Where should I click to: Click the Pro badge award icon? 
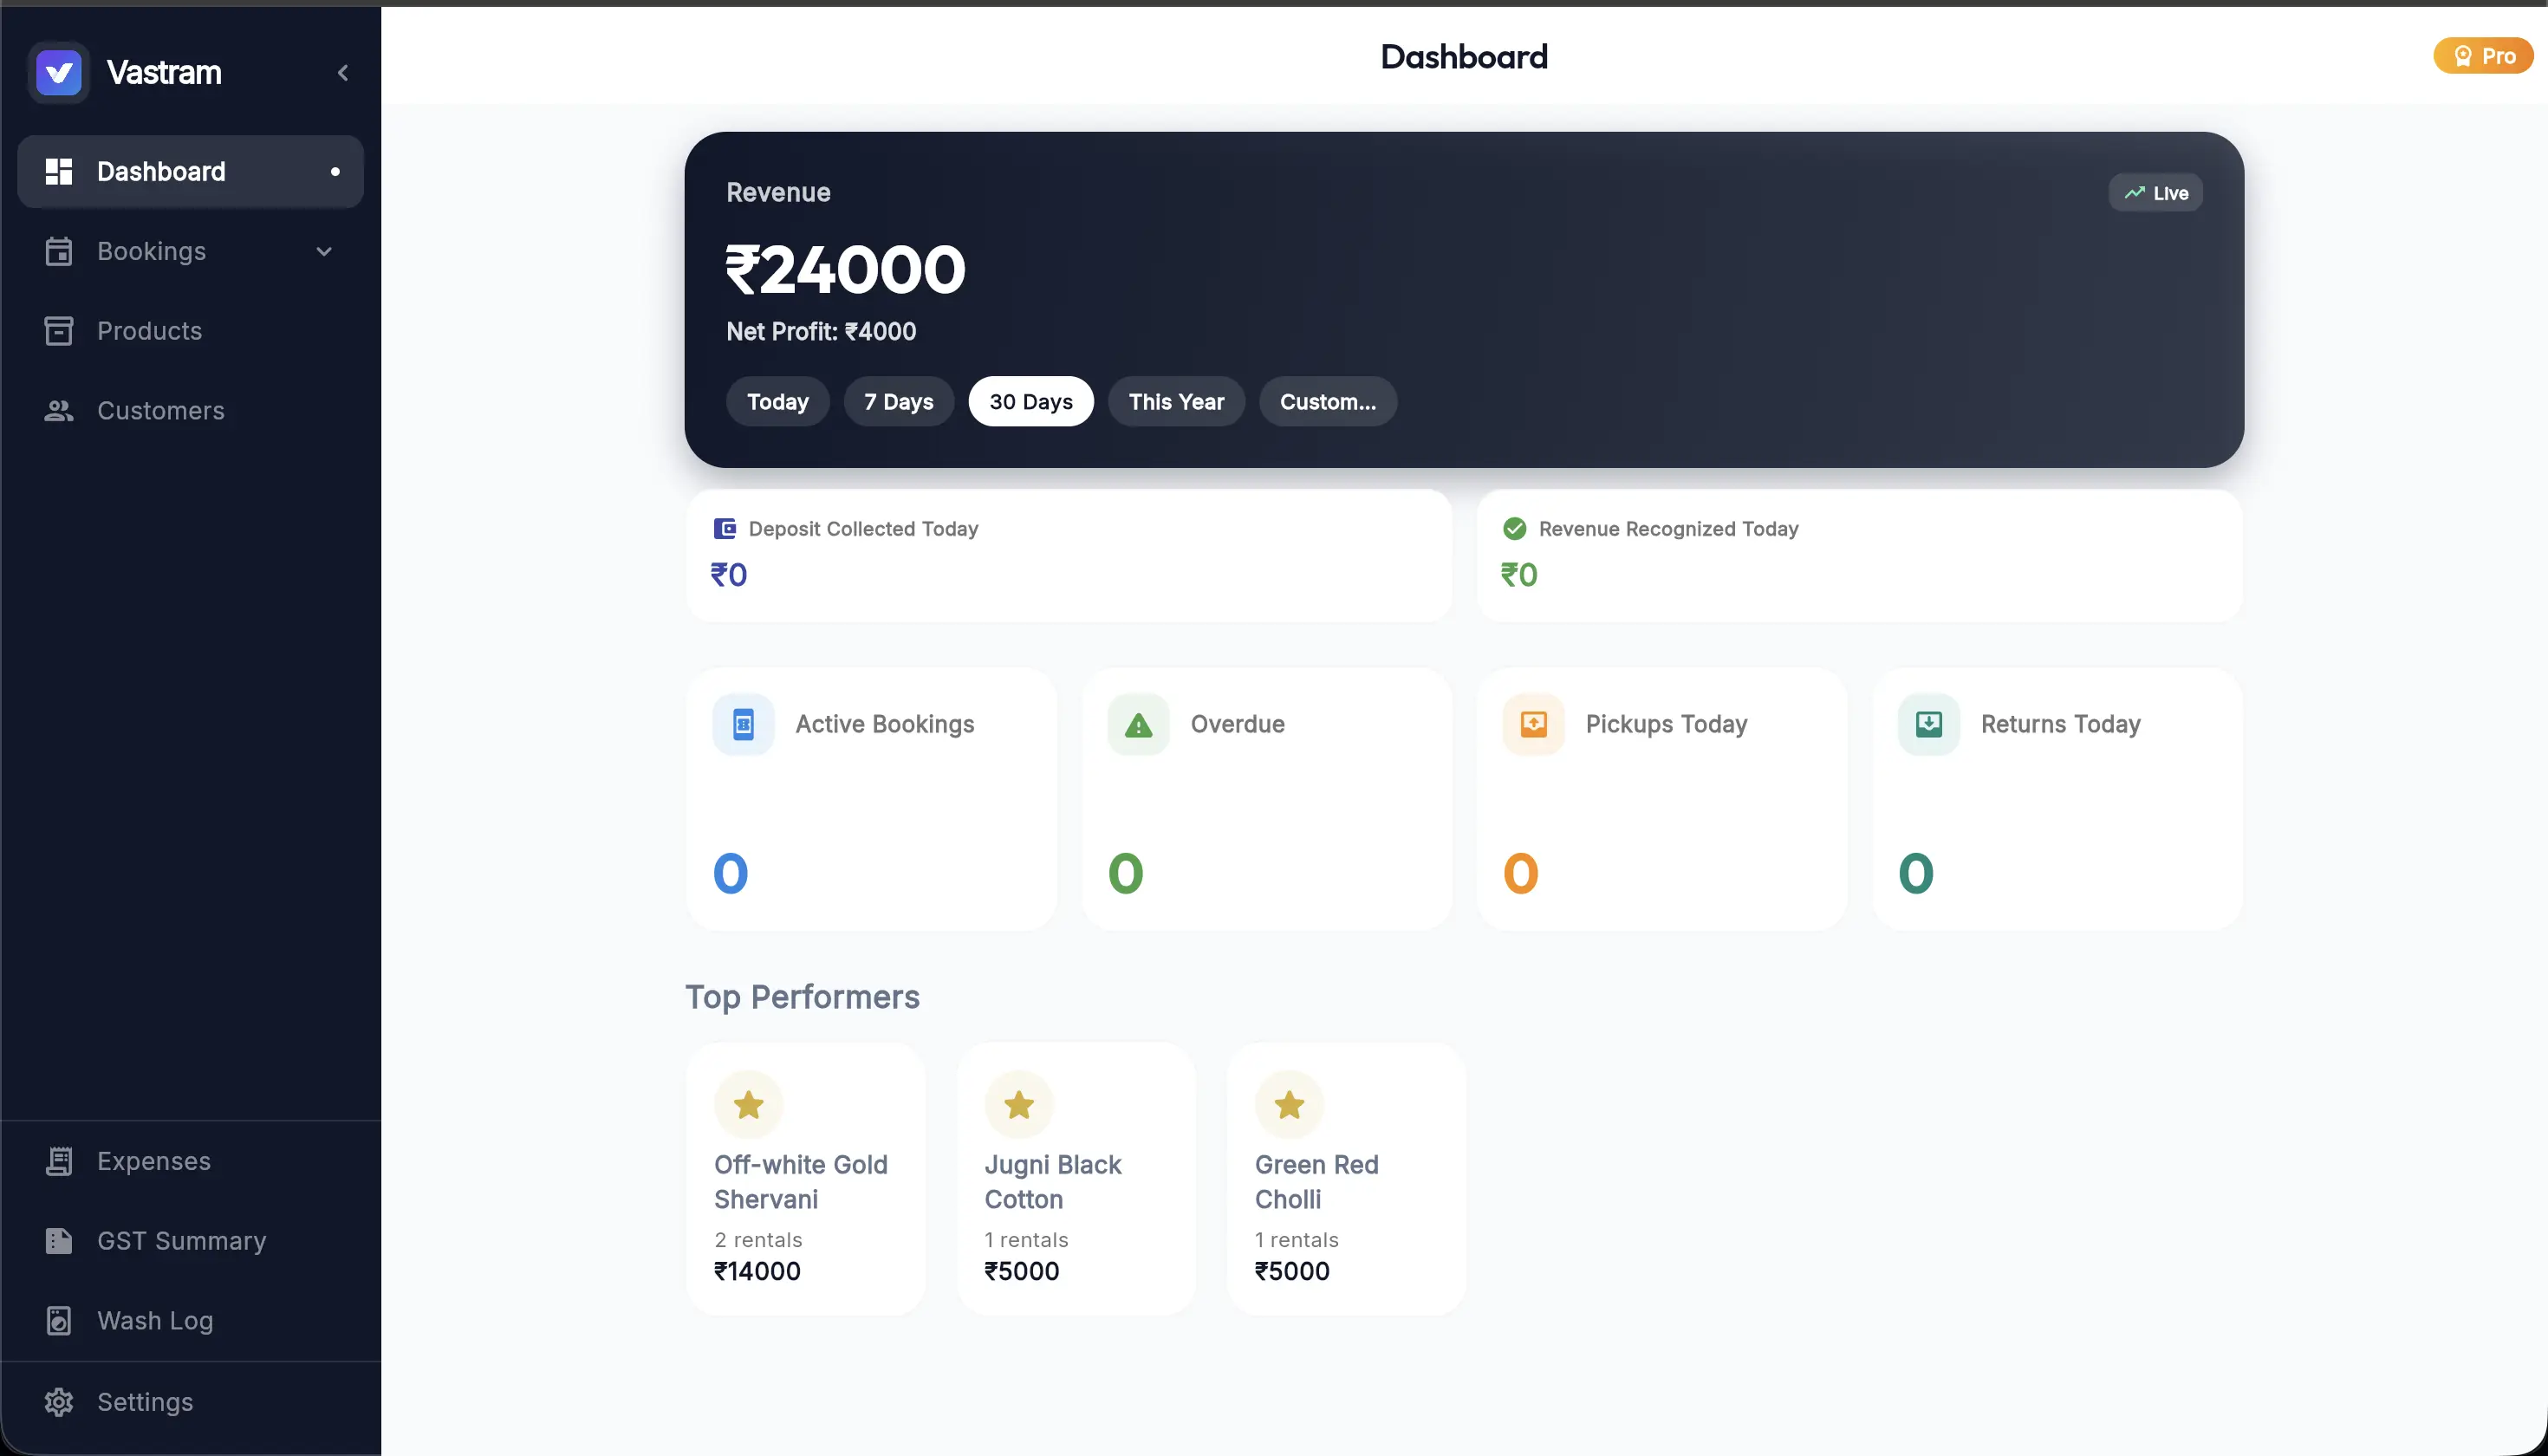[2463, 56]
